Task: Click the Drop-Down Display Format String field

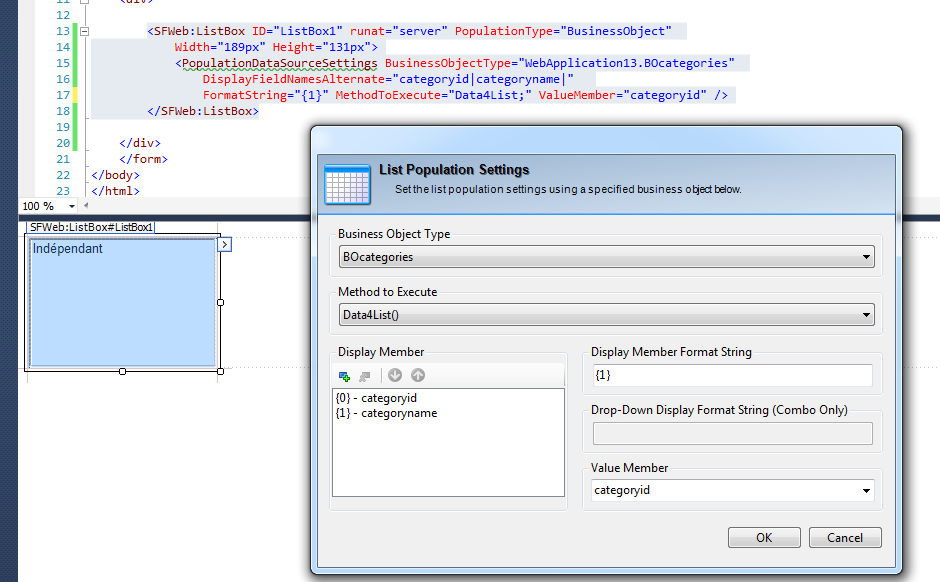Action: [x=732, y=433]
